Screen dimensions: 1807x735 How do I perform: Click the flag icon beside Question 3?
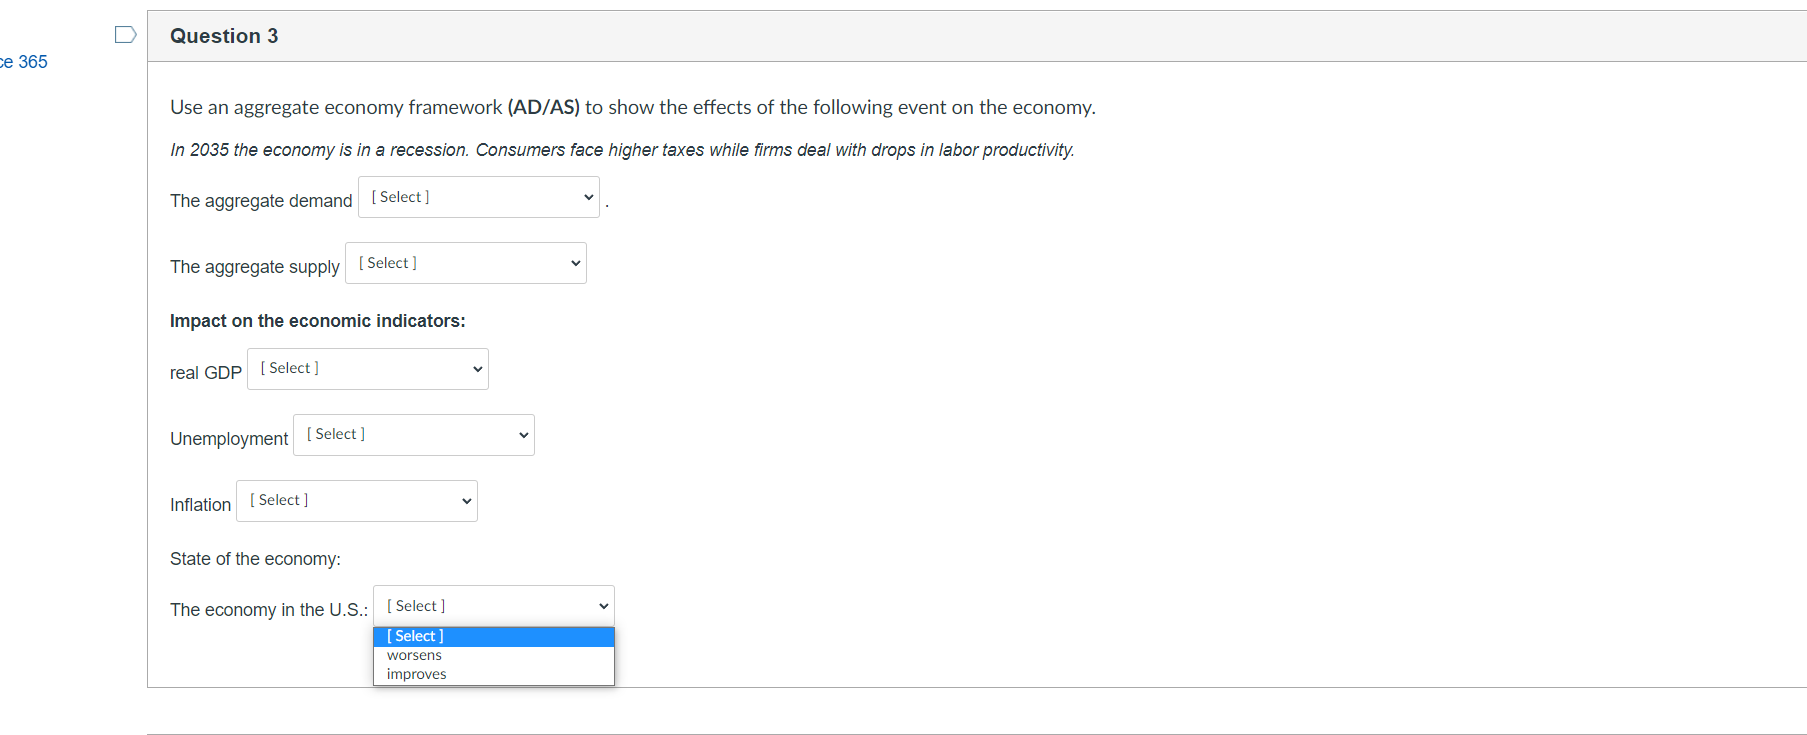click(x=124, y=33)
